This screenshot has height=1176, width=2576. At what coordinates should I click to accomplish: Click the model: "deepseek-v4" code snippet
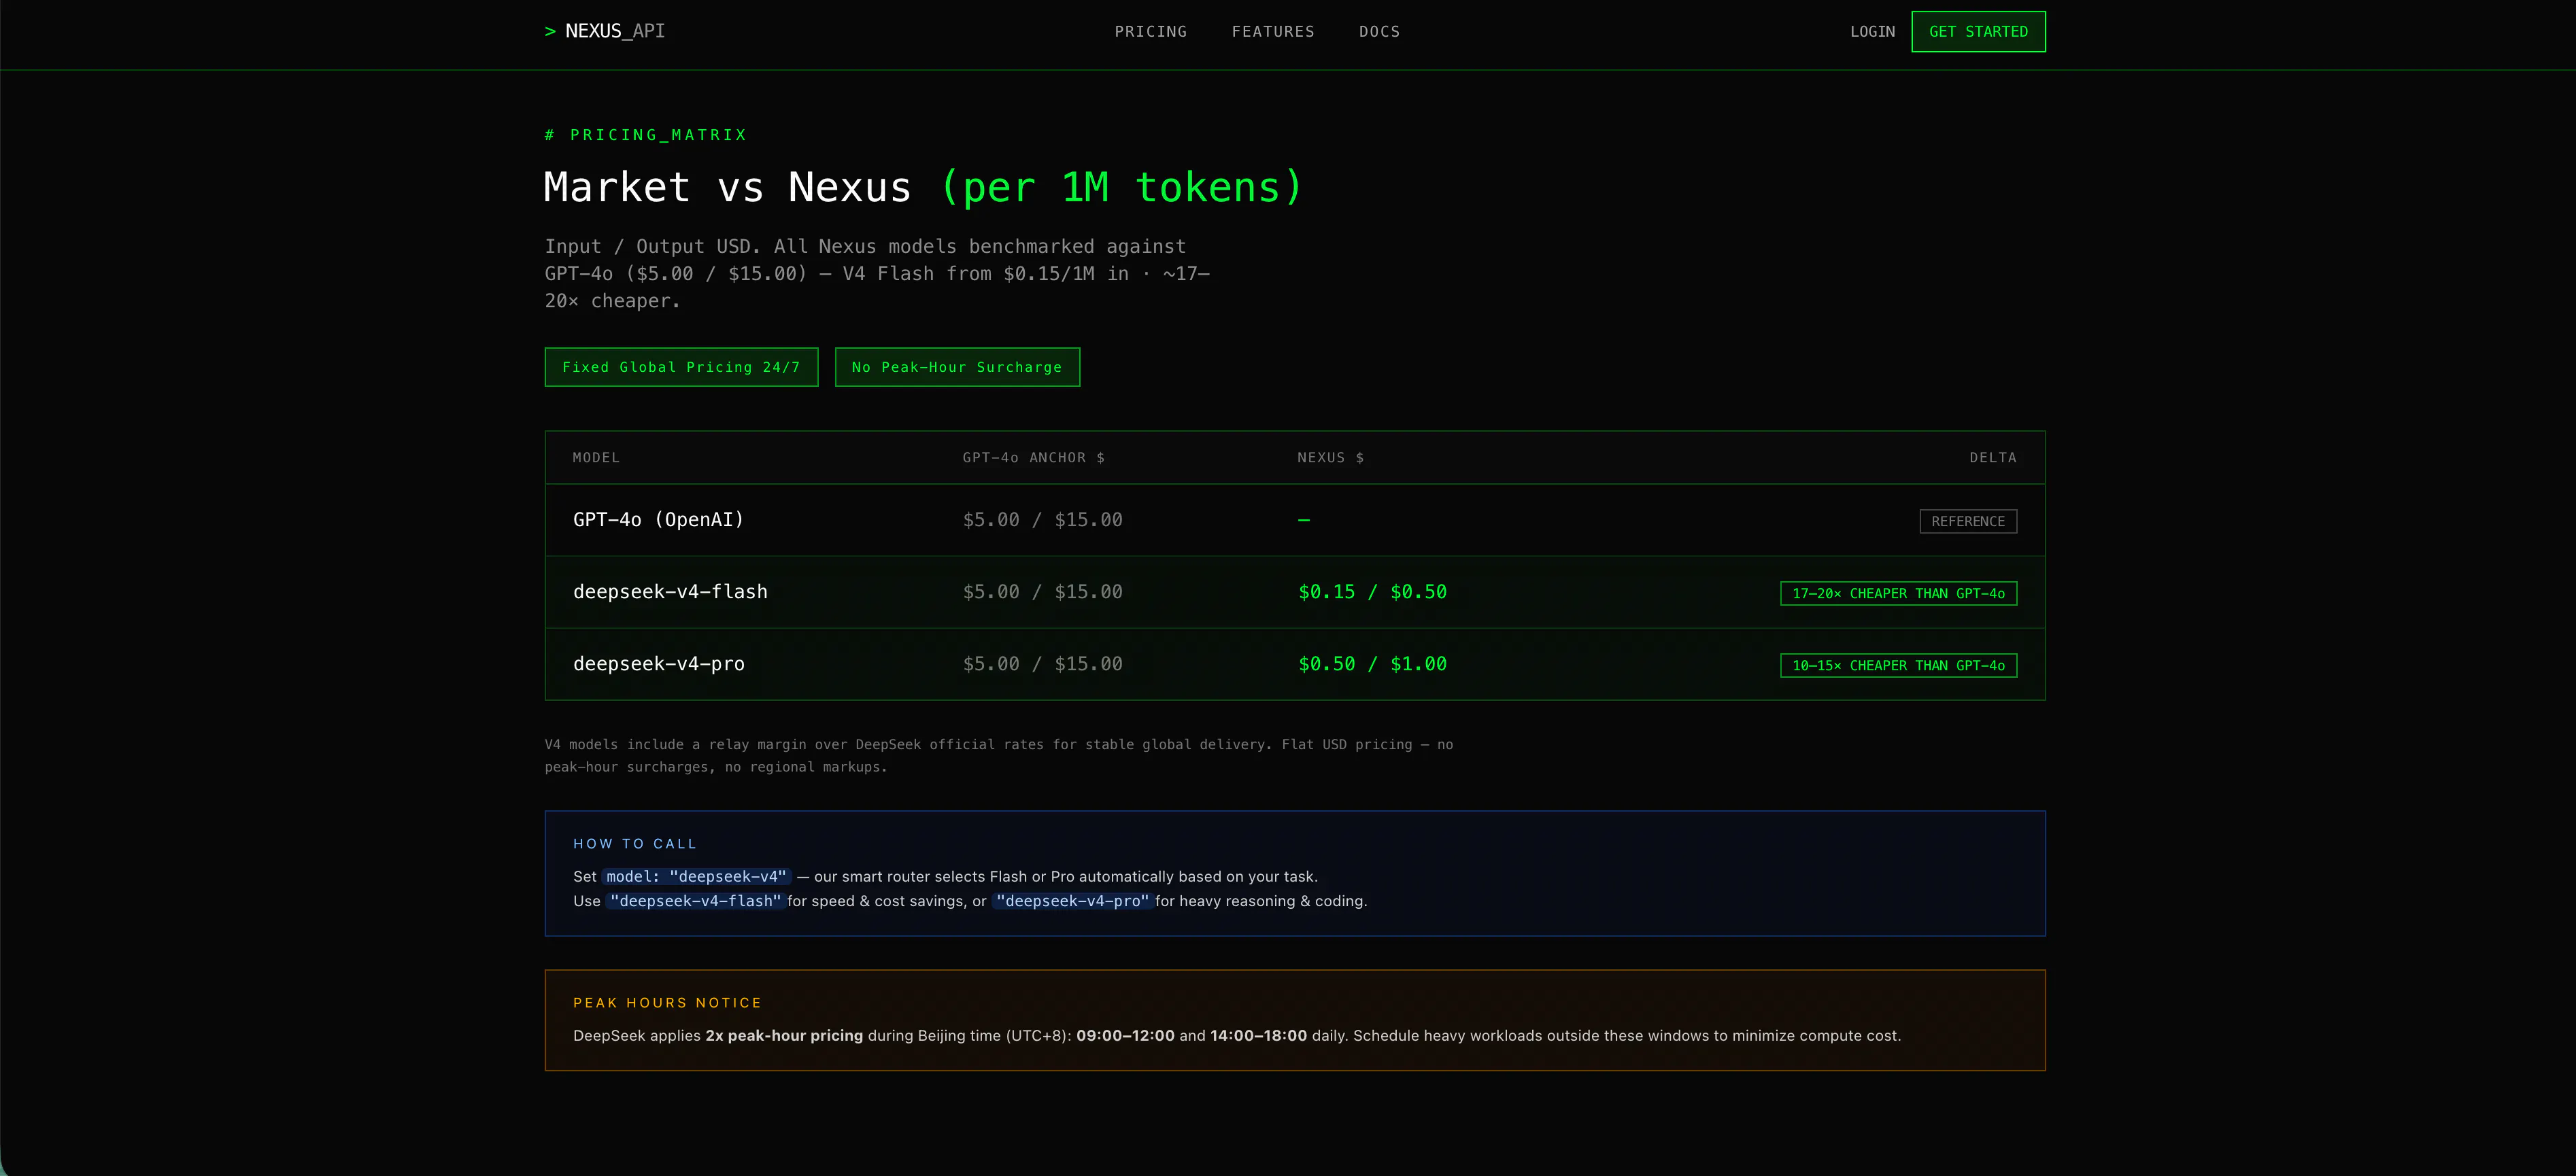point(696,877)
